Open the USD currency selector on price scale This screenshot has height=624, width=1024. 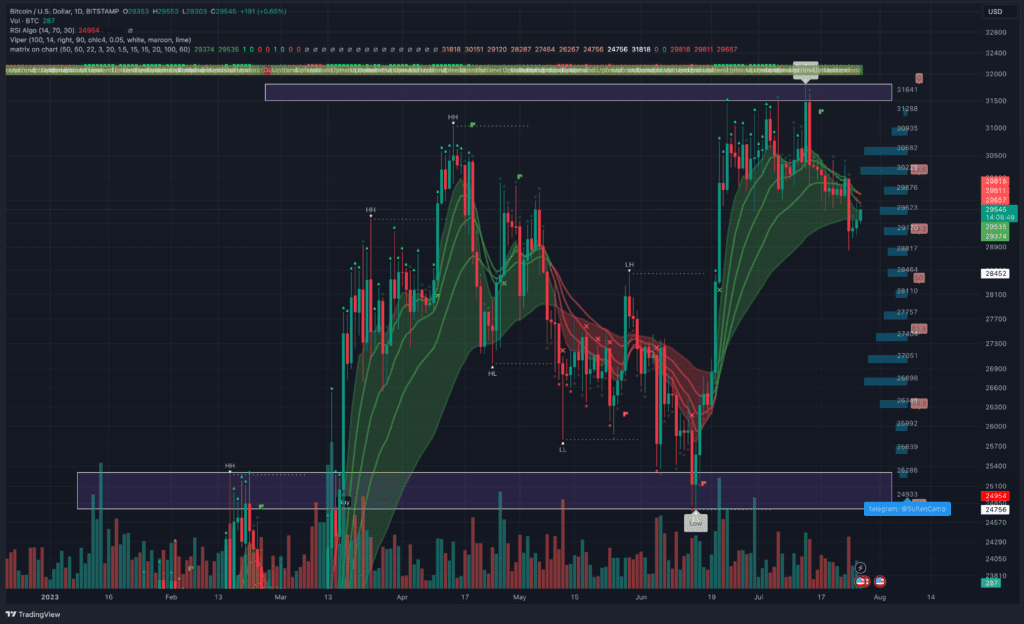click(995, 12)
